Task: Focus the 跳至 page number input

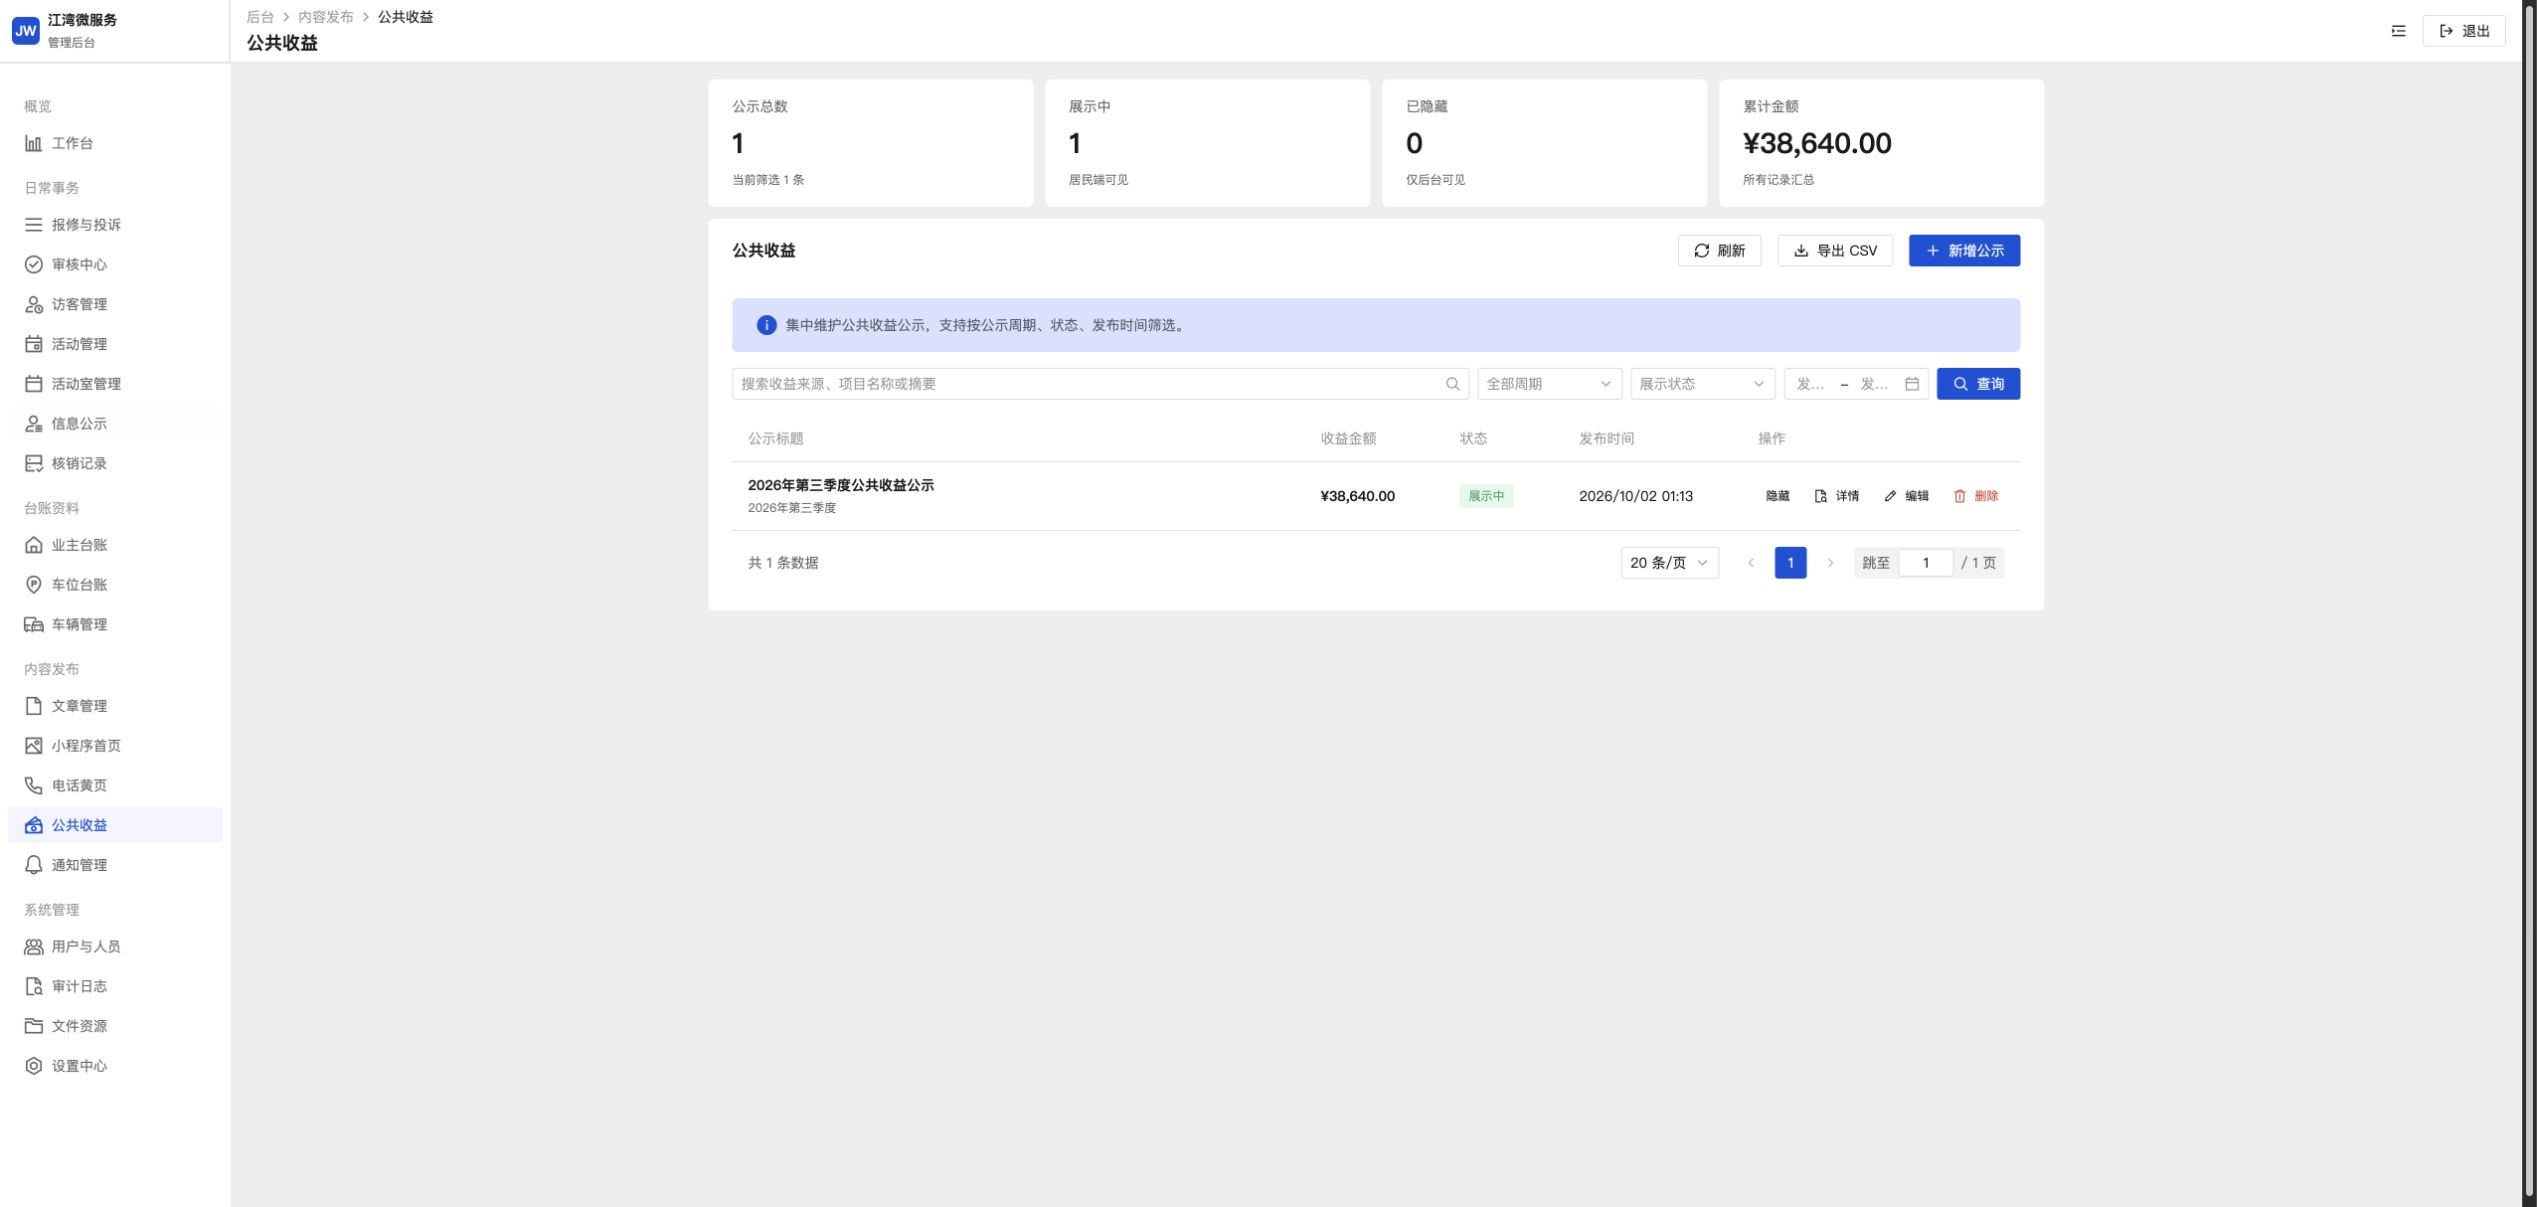Action: tap(1925, 563)
